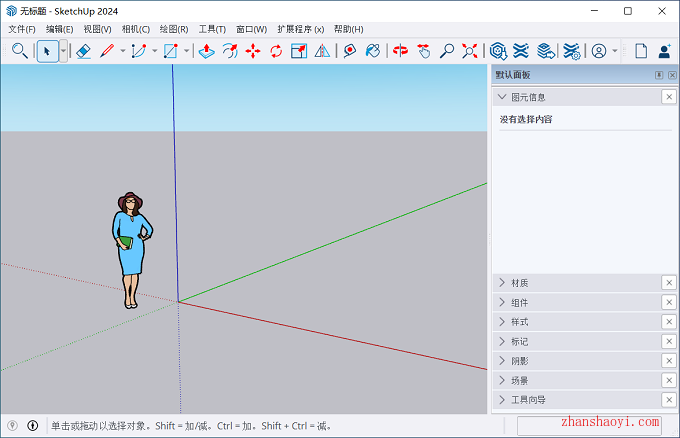
Task: Pin the 默认面板 tray
Action: [659, 75]
